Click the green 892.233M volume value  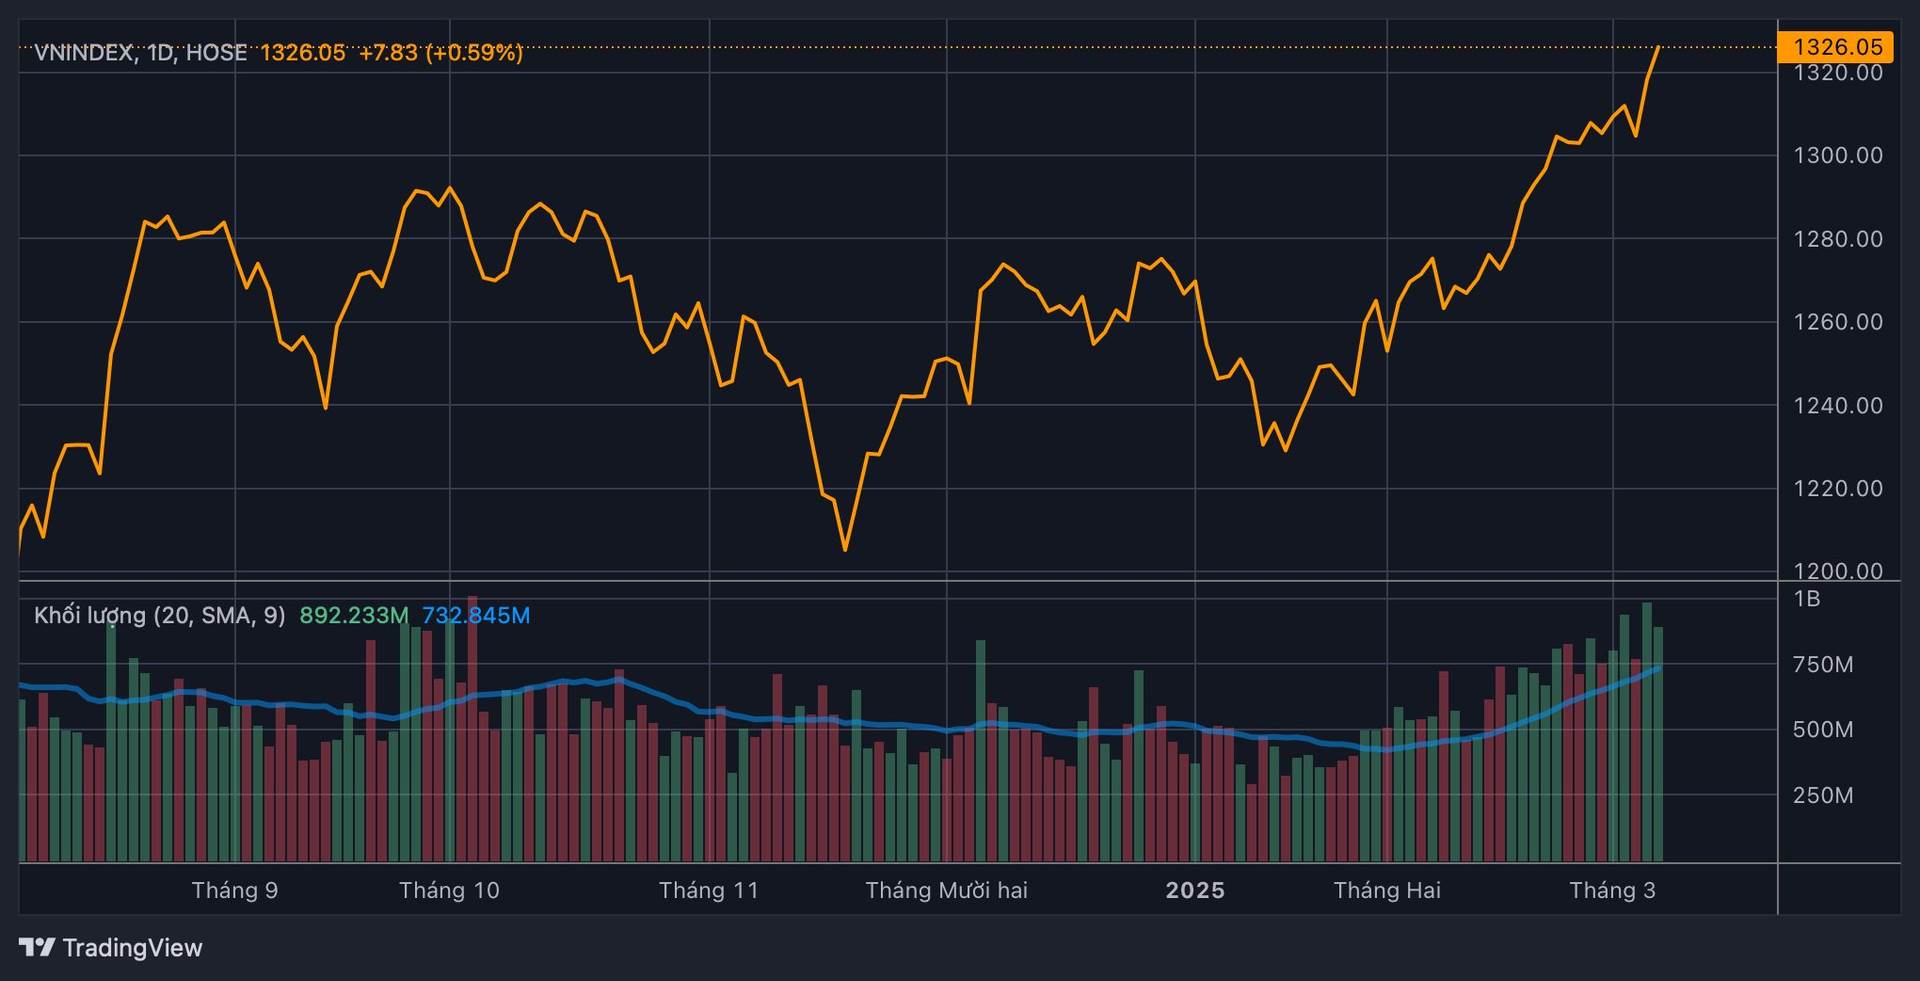coord(354,615)
